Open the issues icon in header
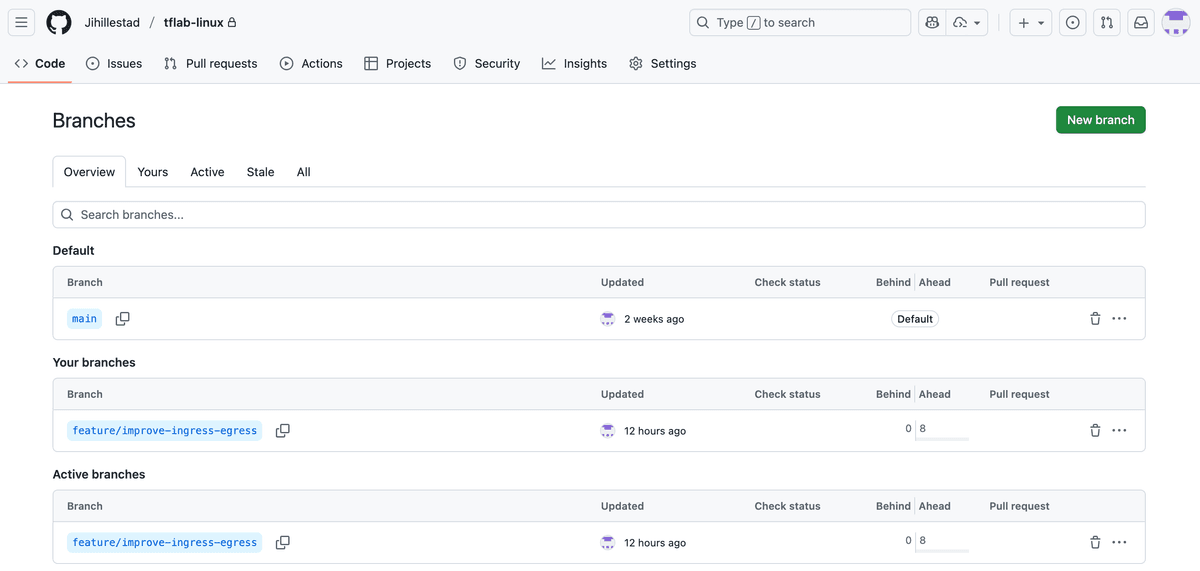1200x571 pixels. pos(1073,22)
